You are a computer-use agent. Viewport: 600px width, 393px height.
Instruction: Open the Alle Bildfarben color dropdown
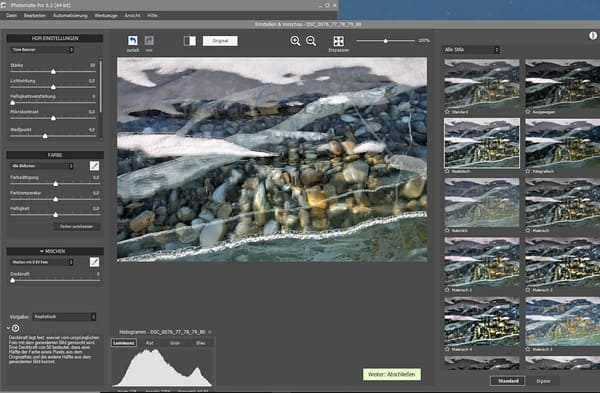point(42,166)
